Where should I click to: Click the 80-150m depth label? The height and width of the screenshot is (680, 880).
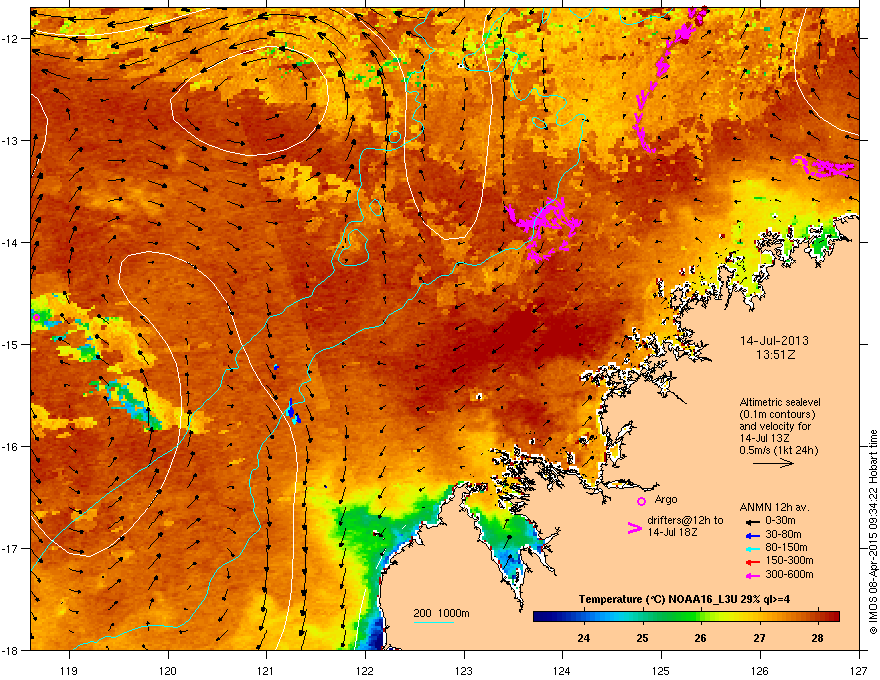[x=786, y=547]
